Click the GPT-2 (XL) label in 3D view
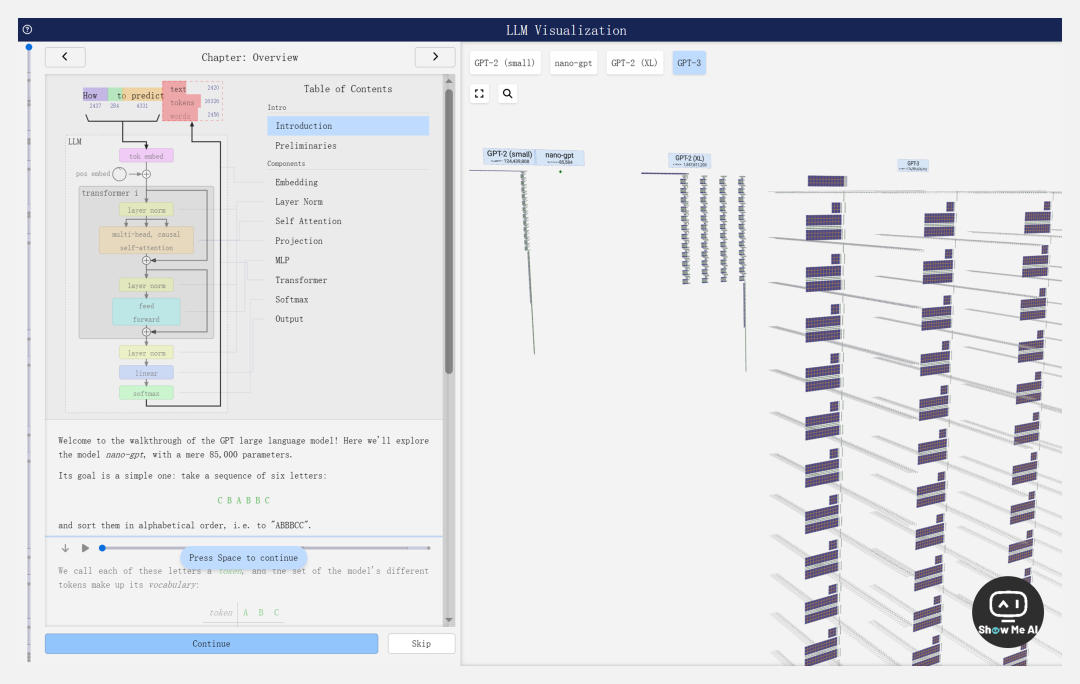This screenshot has height=684, width=1080. click(x=689, y=160)
